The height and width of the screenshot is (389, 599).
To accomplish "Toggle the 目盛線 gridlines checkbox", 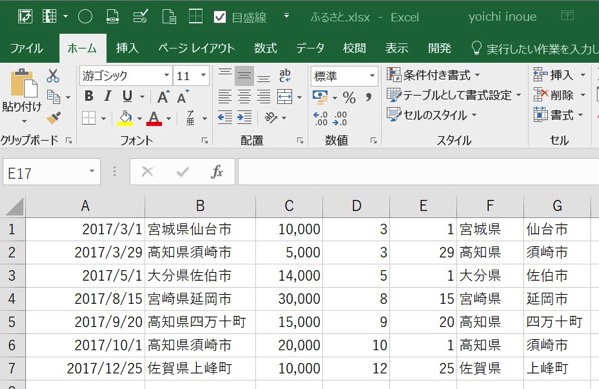I will click(220, 17).
